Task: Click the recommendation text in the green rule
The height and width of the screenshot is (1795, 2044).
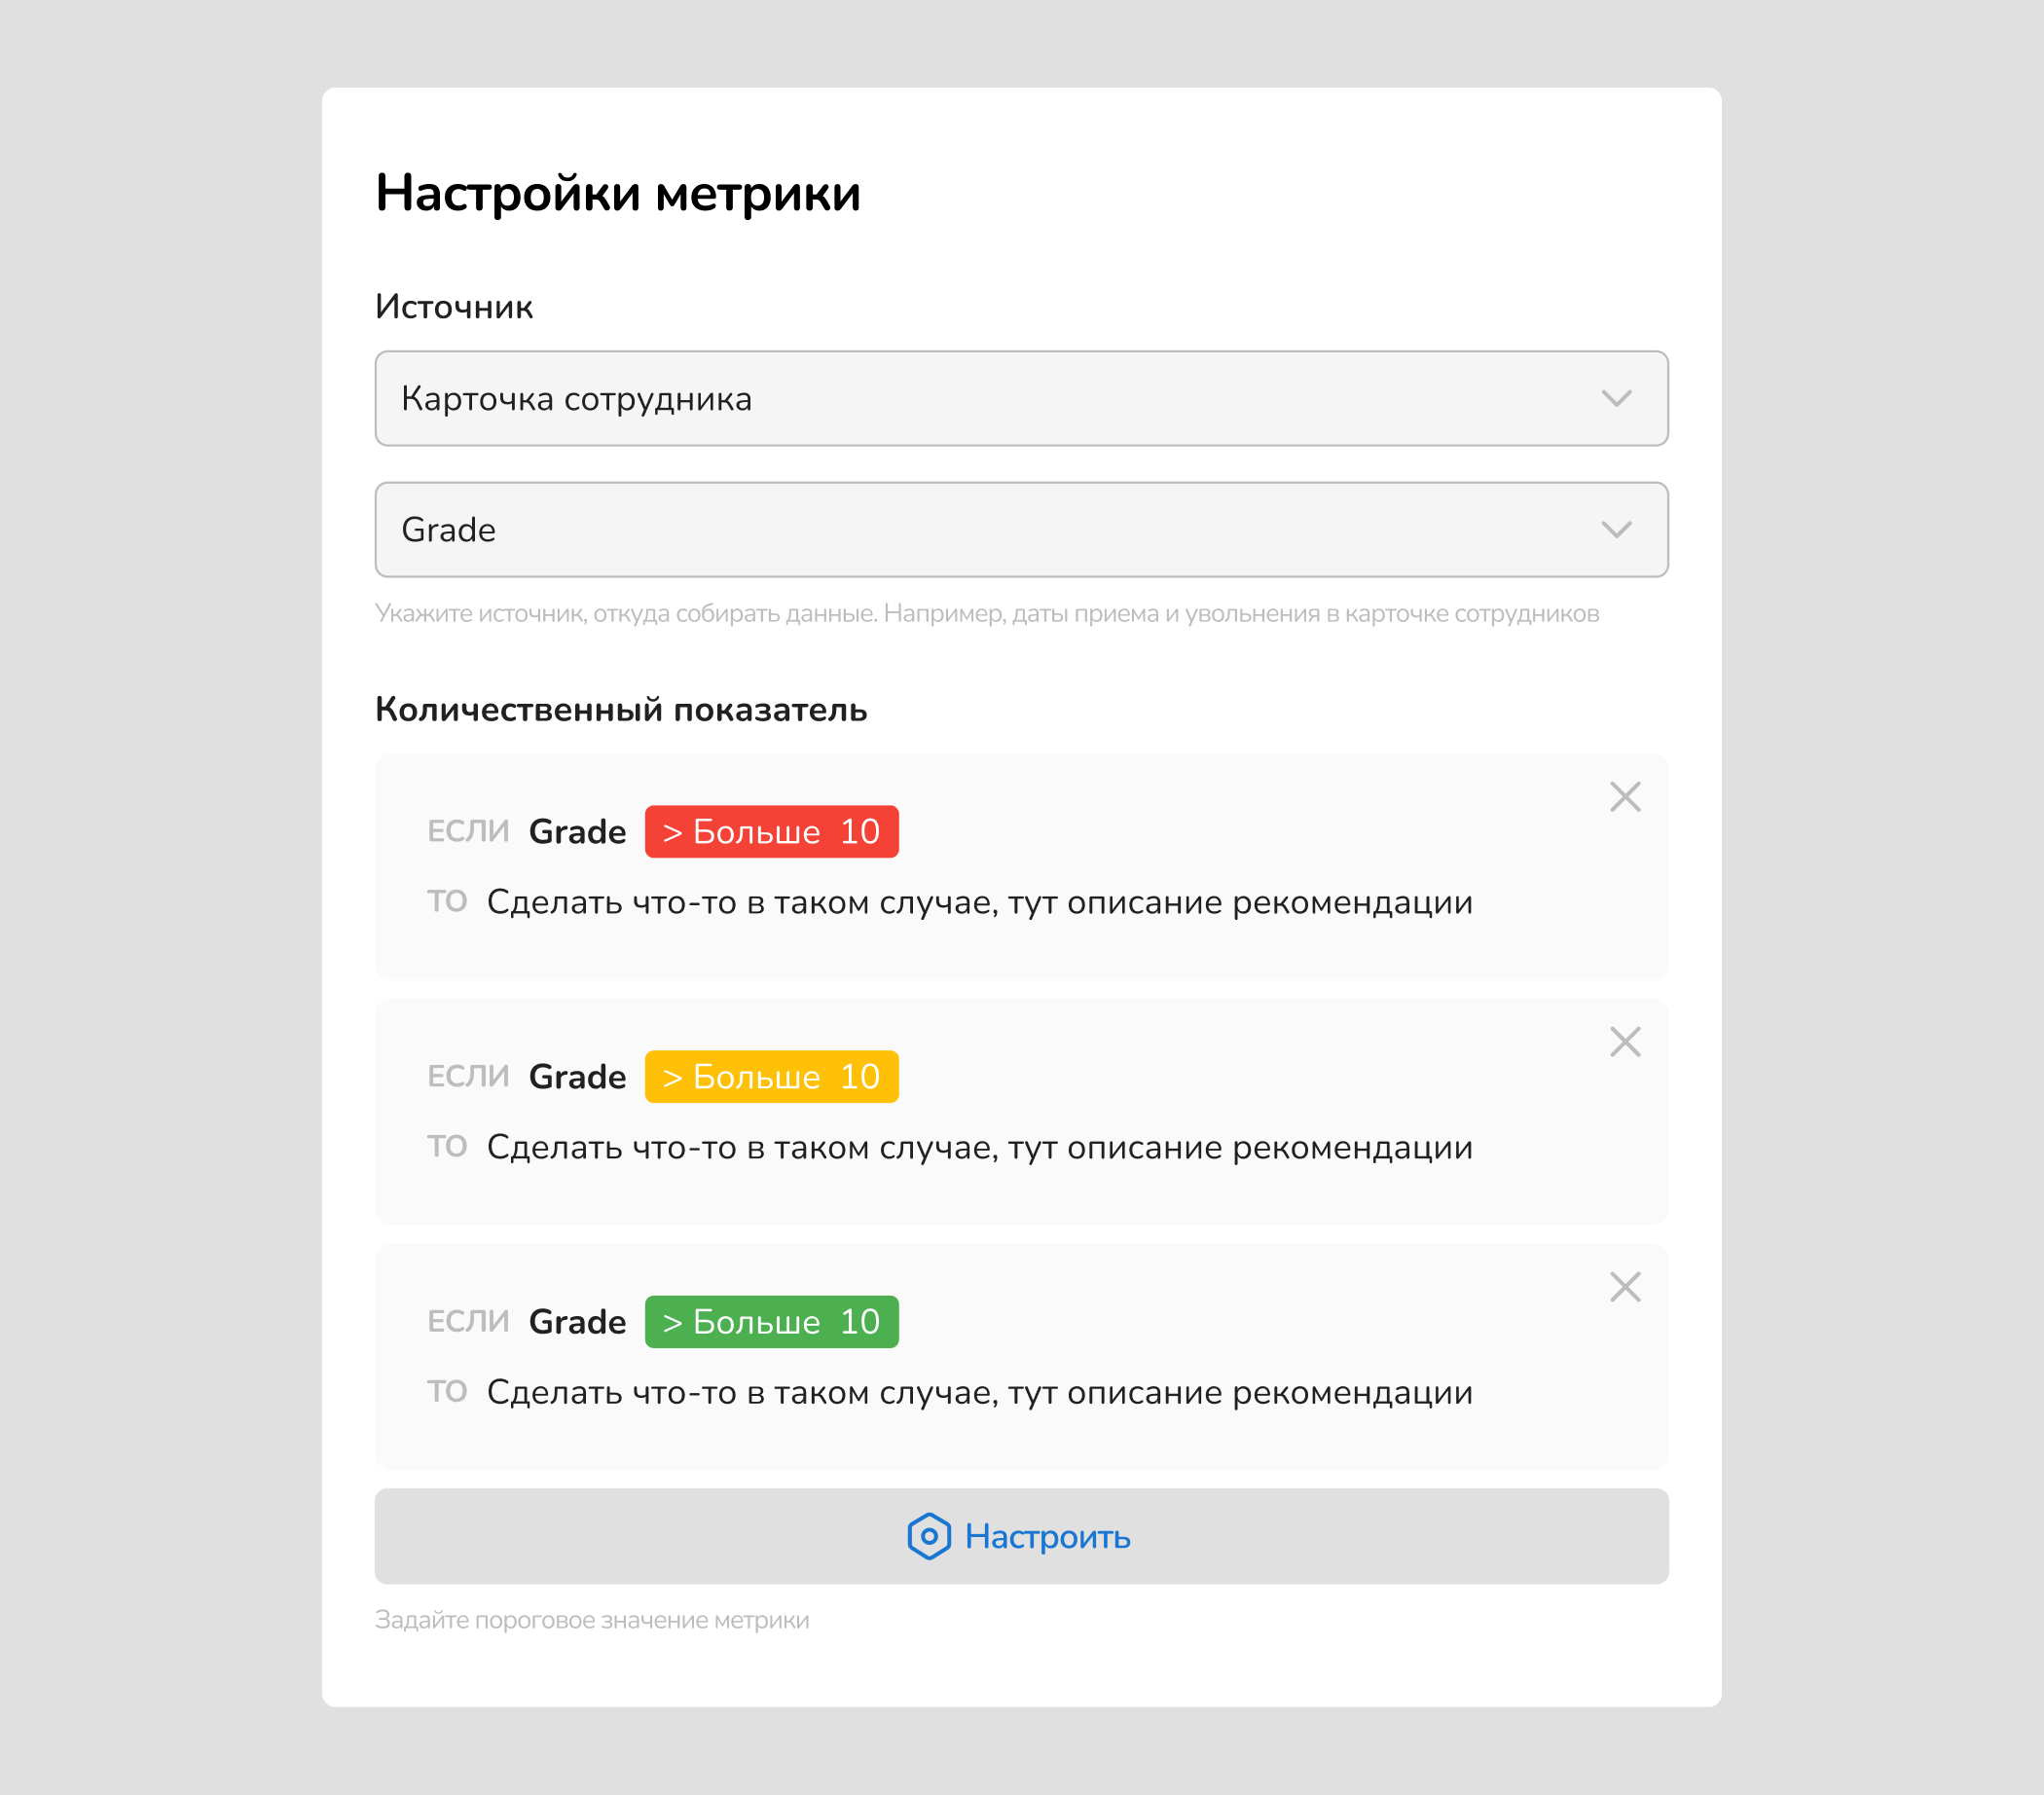Action: [x=979, y=1392]
